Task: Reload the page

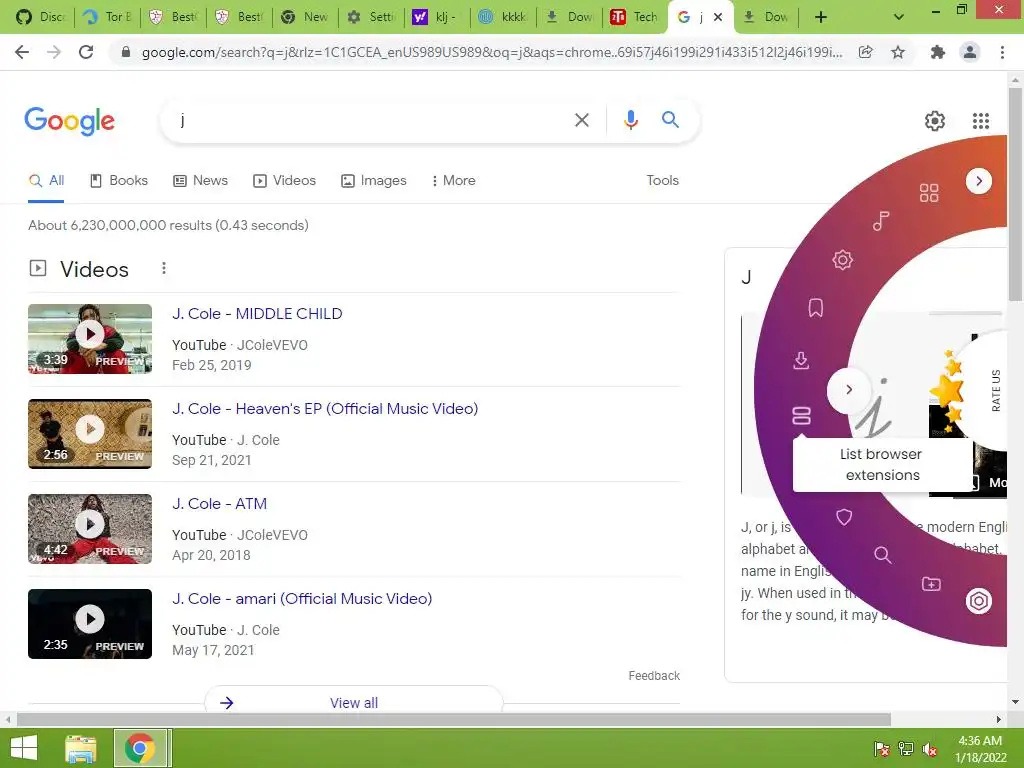Action: coord(86,52)
